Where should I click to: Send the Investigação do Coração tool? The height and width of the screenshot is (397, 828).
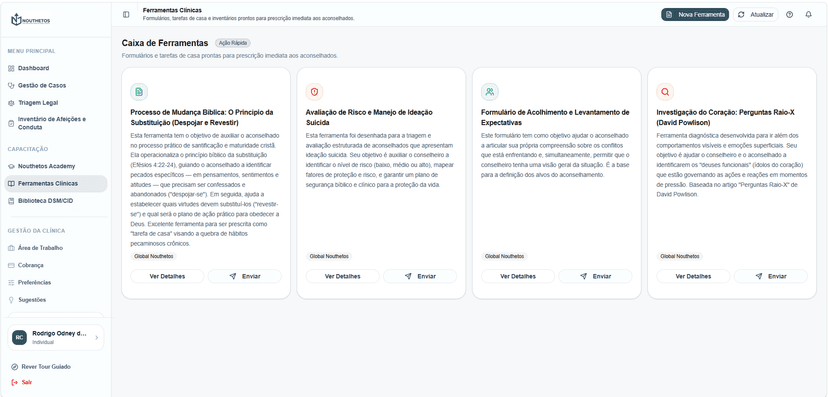[770, 276]
